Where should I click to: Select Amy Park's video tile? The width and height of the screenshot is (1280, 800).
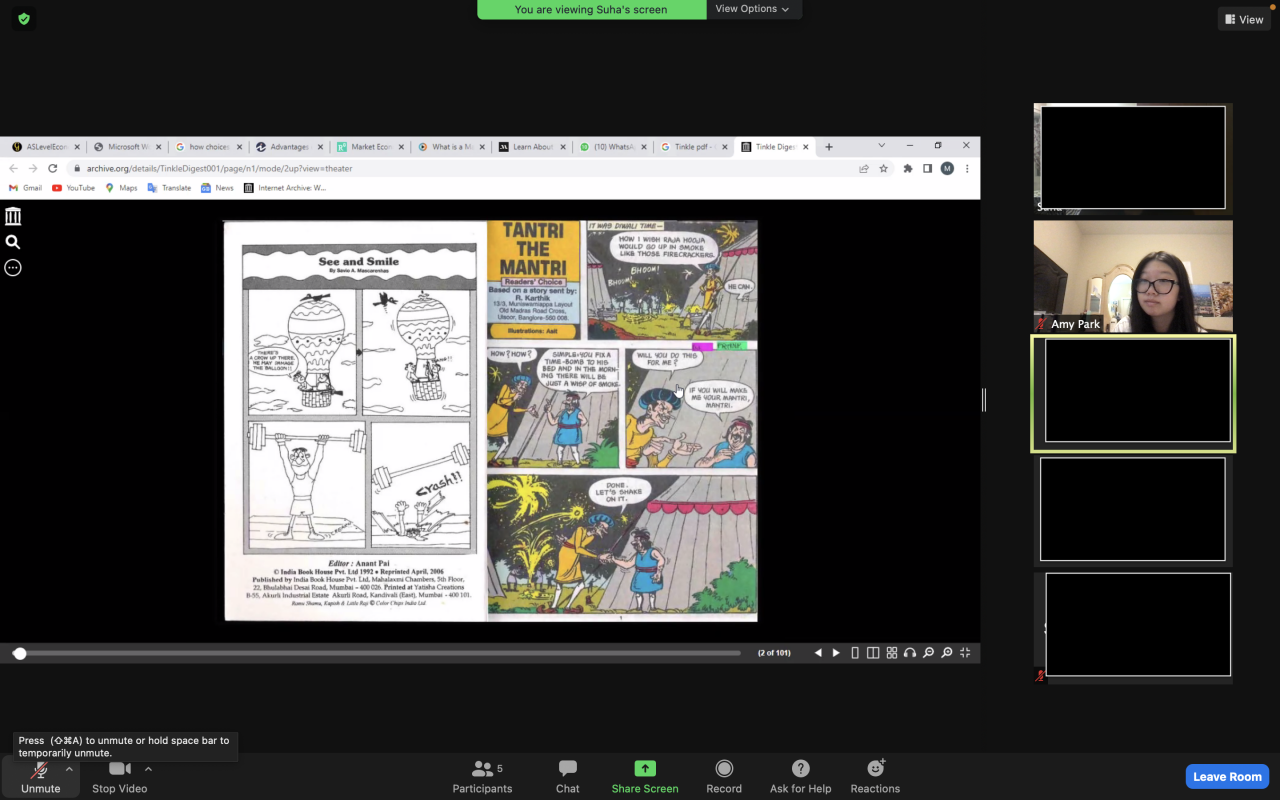click(x=1133, y=276)
